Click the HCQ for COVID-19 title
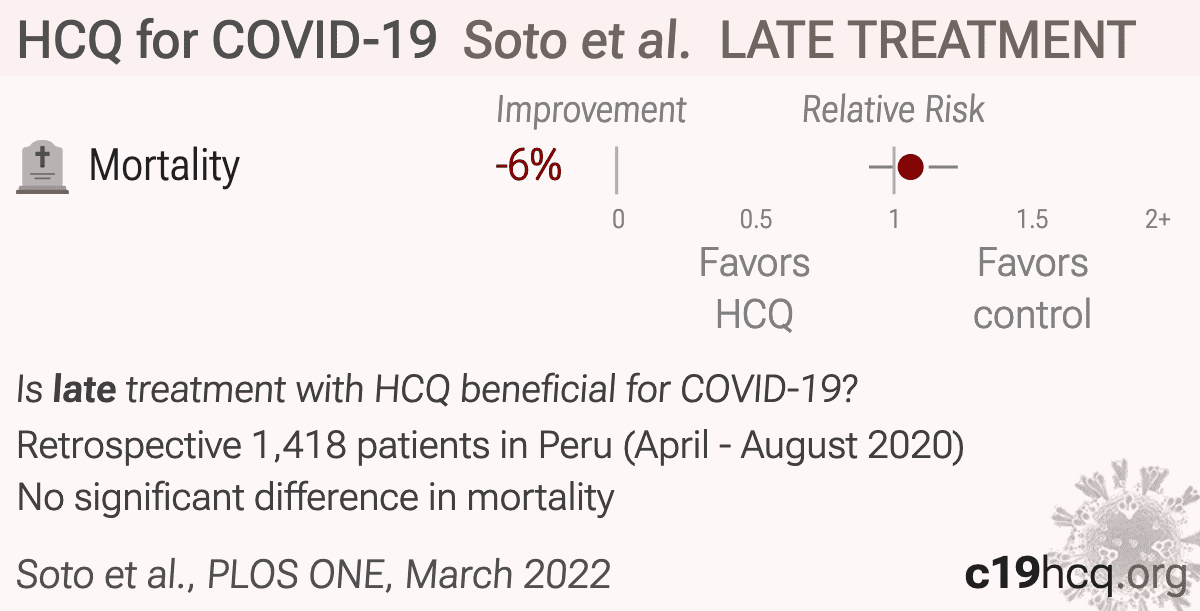 (x=228, y=41)
